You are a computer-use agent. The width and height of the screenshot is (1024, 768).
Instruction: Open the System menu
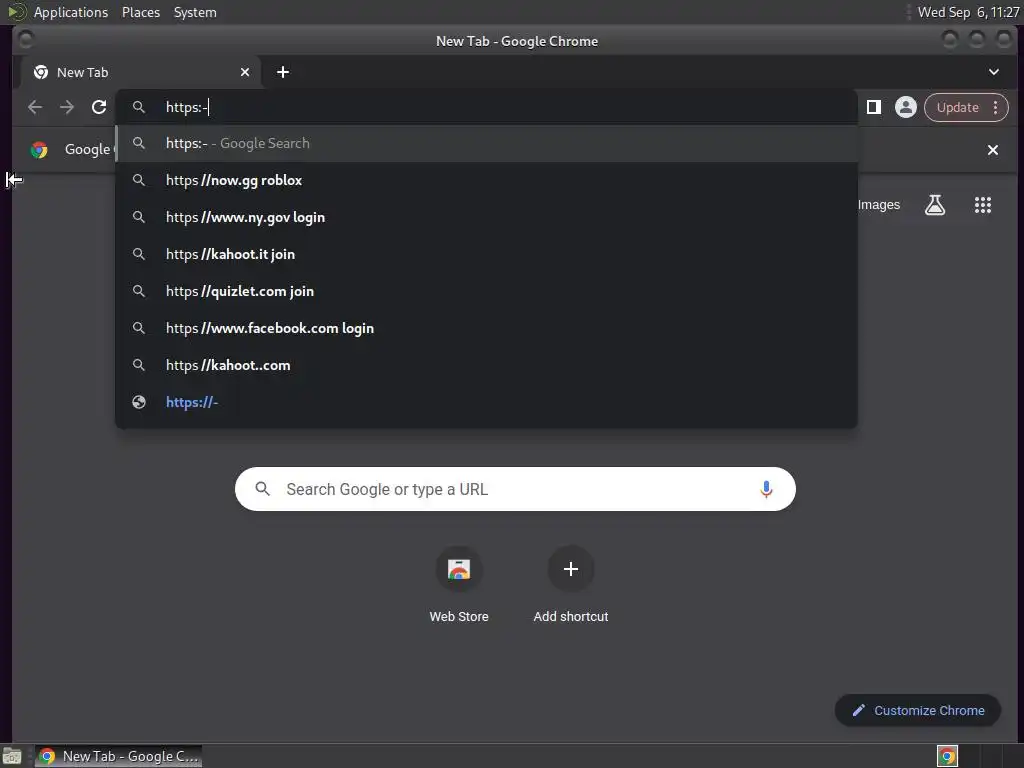pos(195,12)
